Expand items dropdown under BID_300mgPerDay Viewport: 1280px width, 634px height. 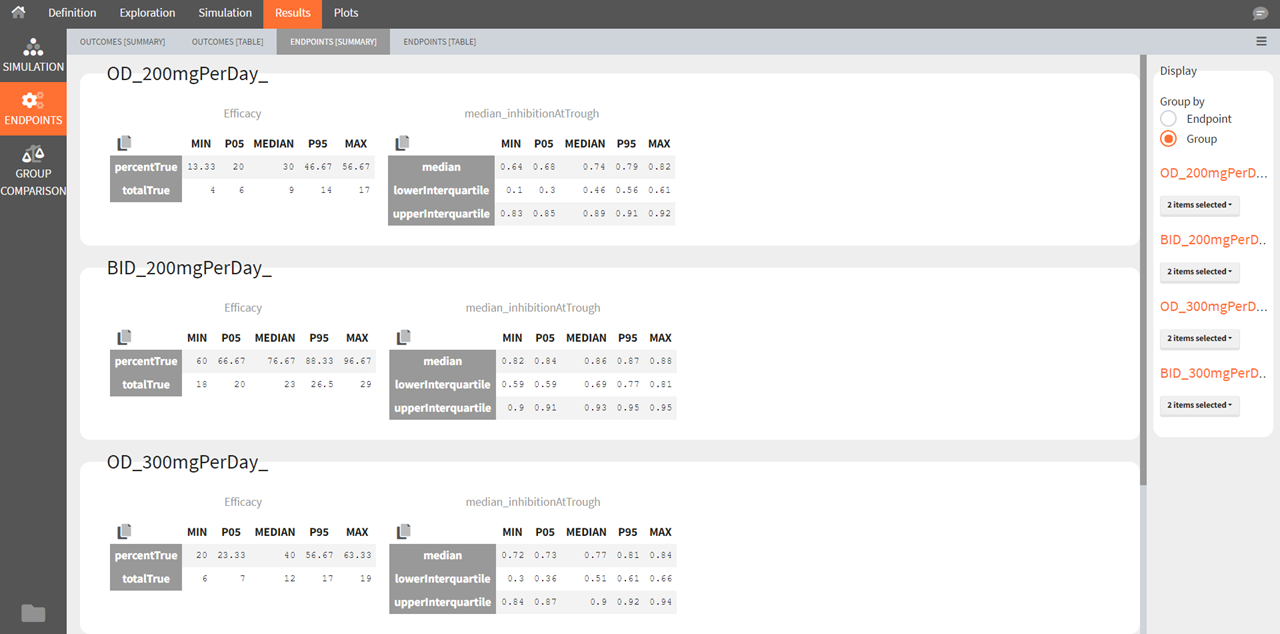pos(1199,405)
